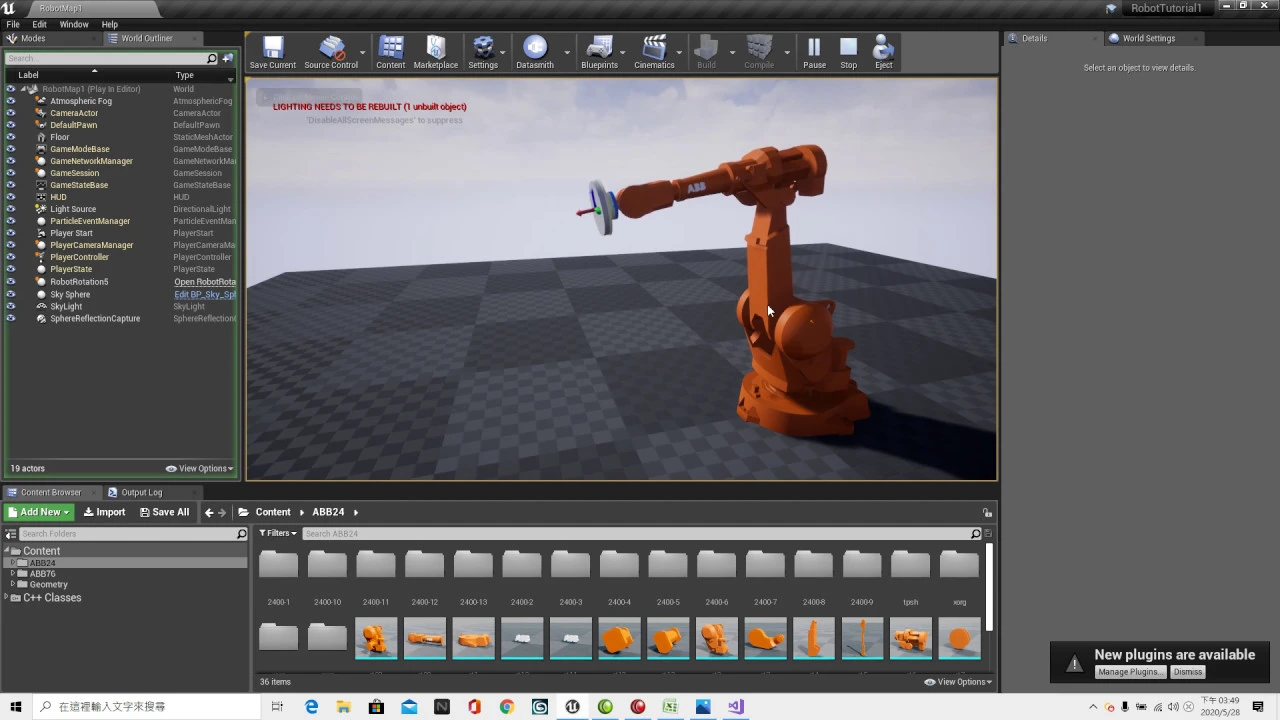The width and height of the screenshot is (1280, 720).
Task: Toggle visibility of Atmospheric Fog actor
Action: [11, 101]
